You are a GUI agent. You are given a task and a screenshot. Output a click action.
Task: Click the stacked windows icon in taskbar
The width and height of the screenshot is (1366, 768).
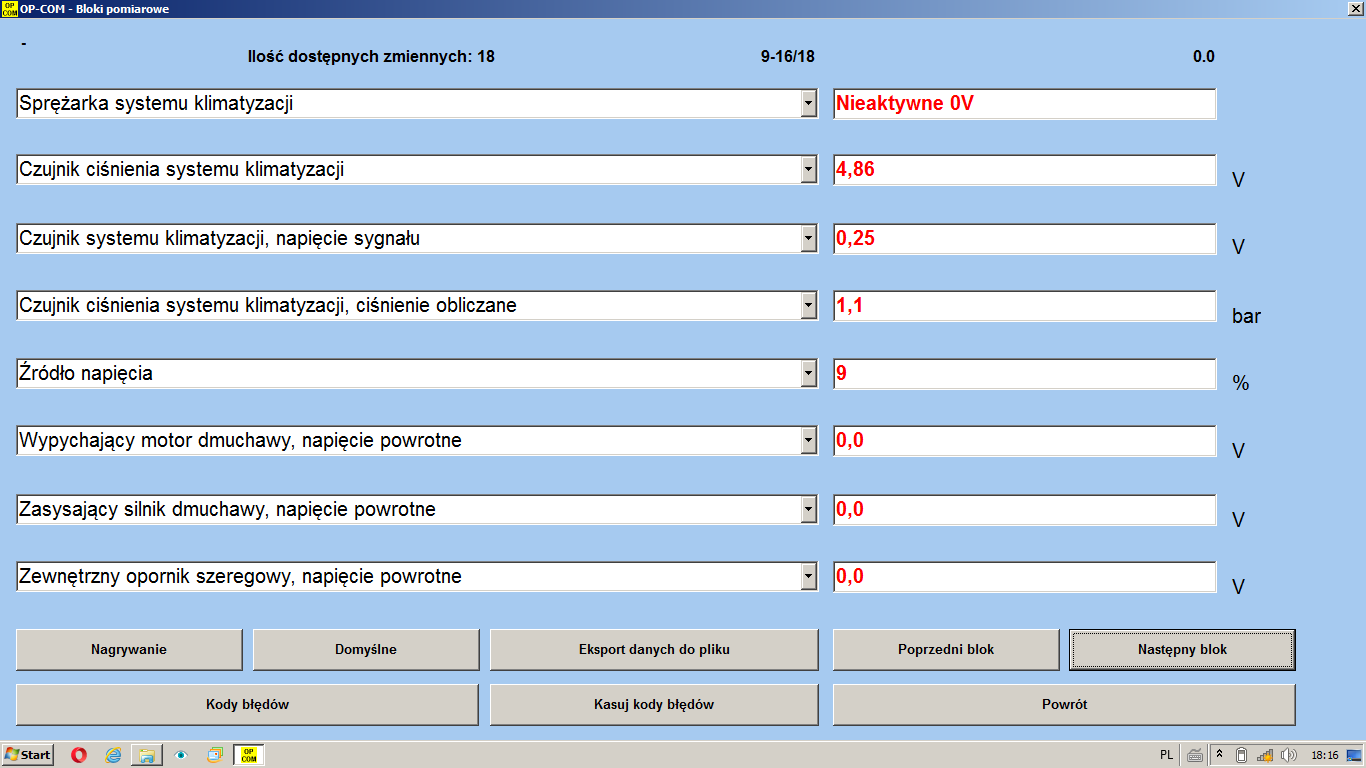tap(215, 755)
